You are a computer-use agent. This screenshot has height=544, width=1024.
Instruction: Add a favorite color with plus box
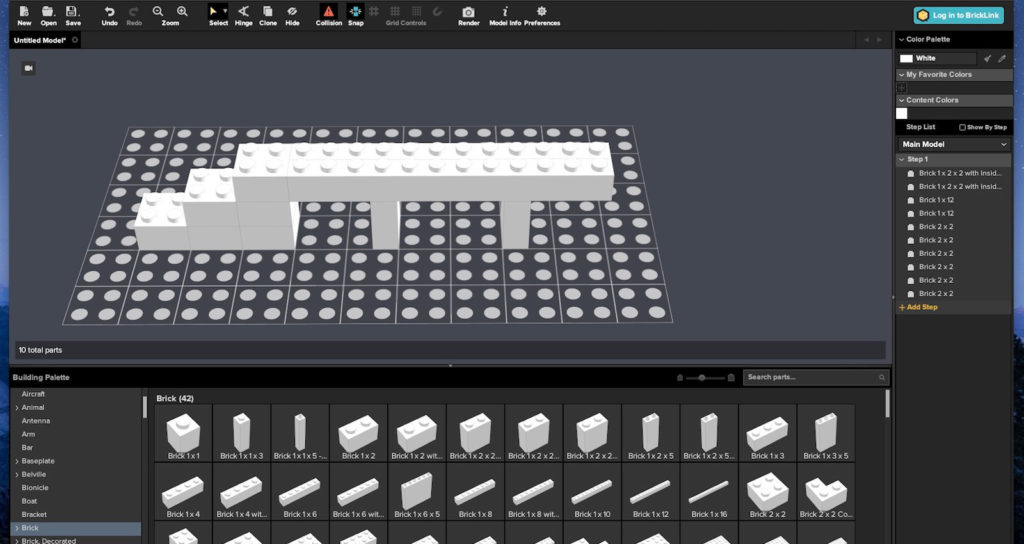pyautogui.click(x=902, y=88)
